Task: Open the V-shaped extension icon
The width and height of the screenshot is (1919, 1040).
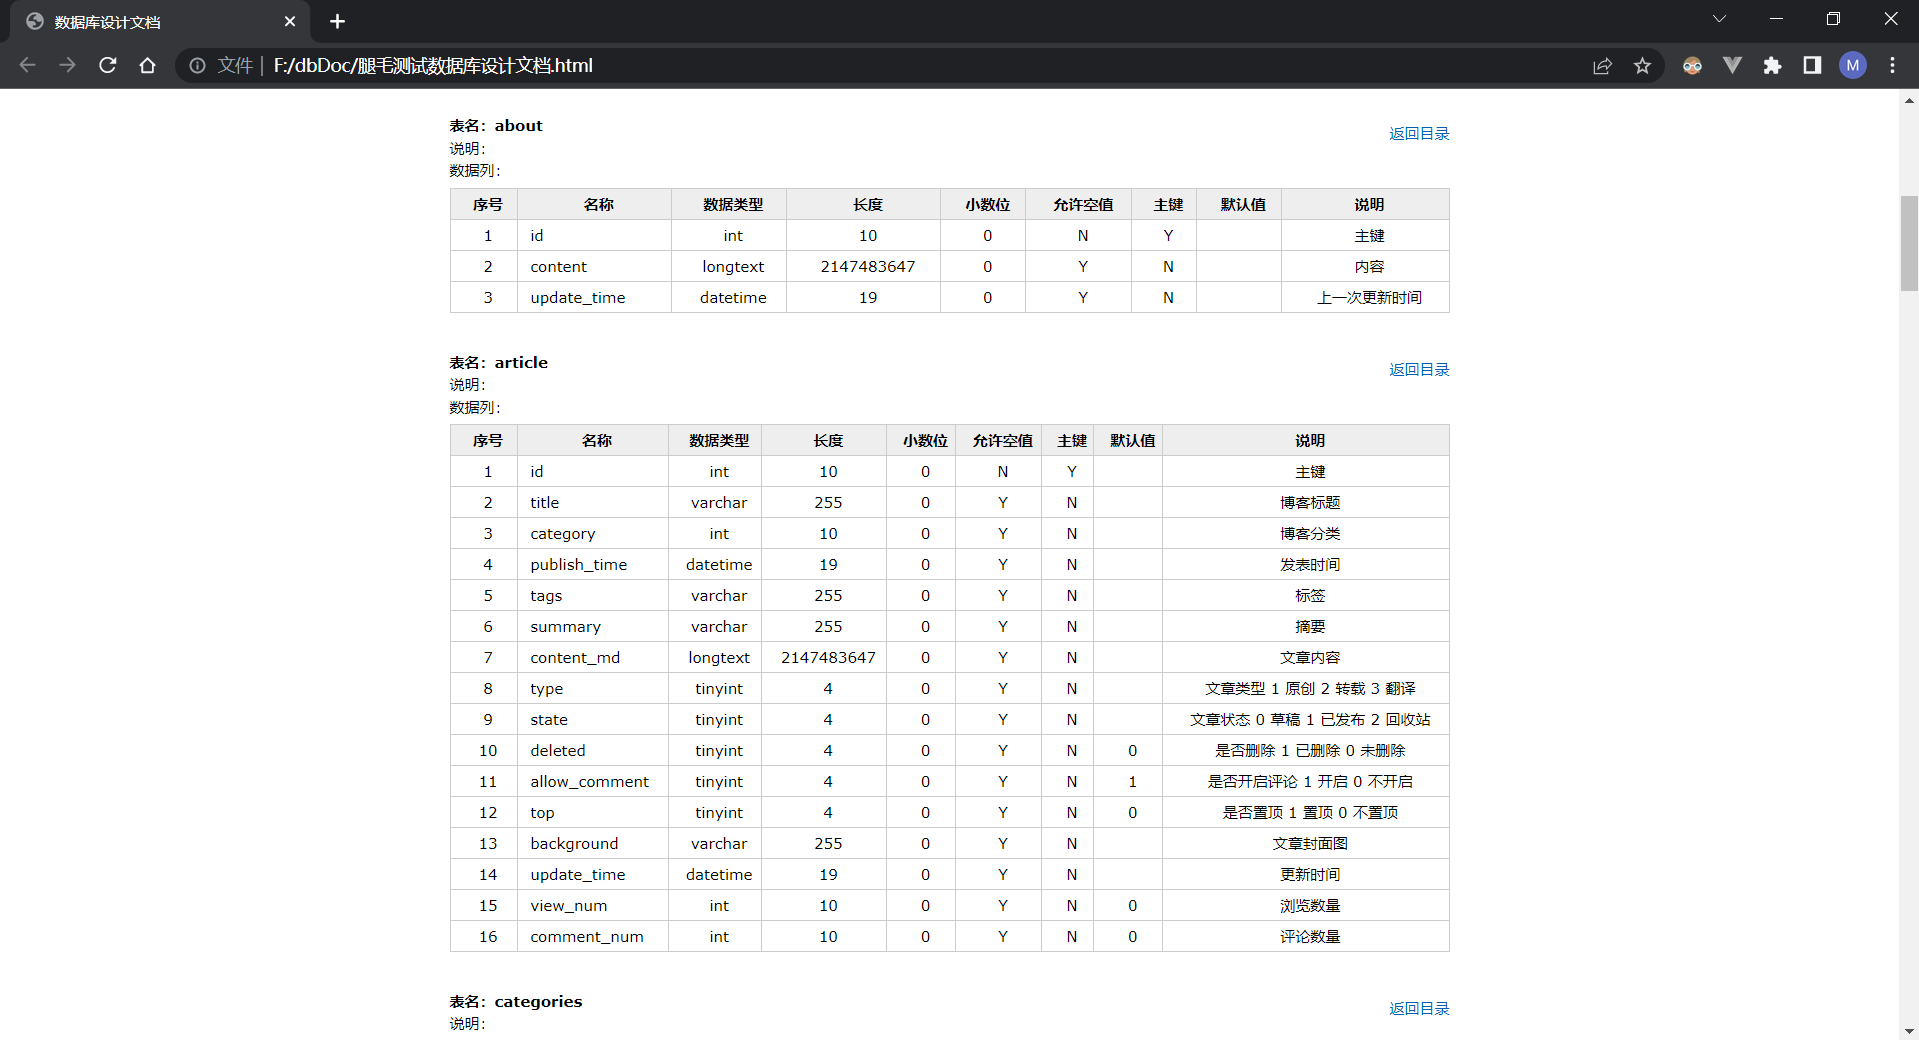Action: pos(1732,65)
